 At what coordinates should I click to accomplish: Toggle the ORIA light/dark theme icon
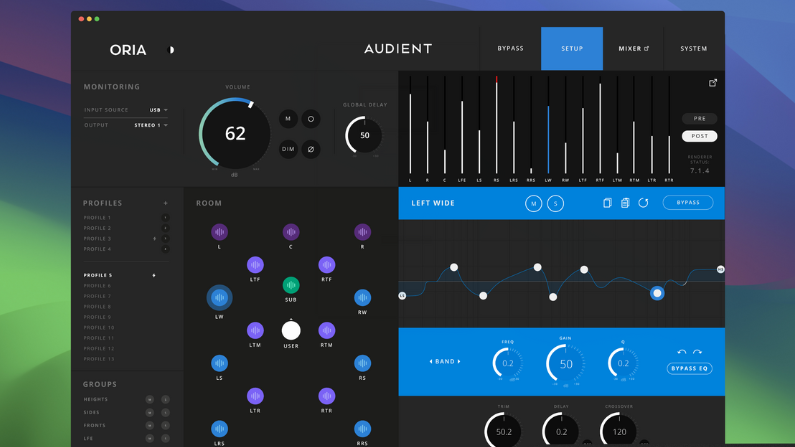pos(171,50)
